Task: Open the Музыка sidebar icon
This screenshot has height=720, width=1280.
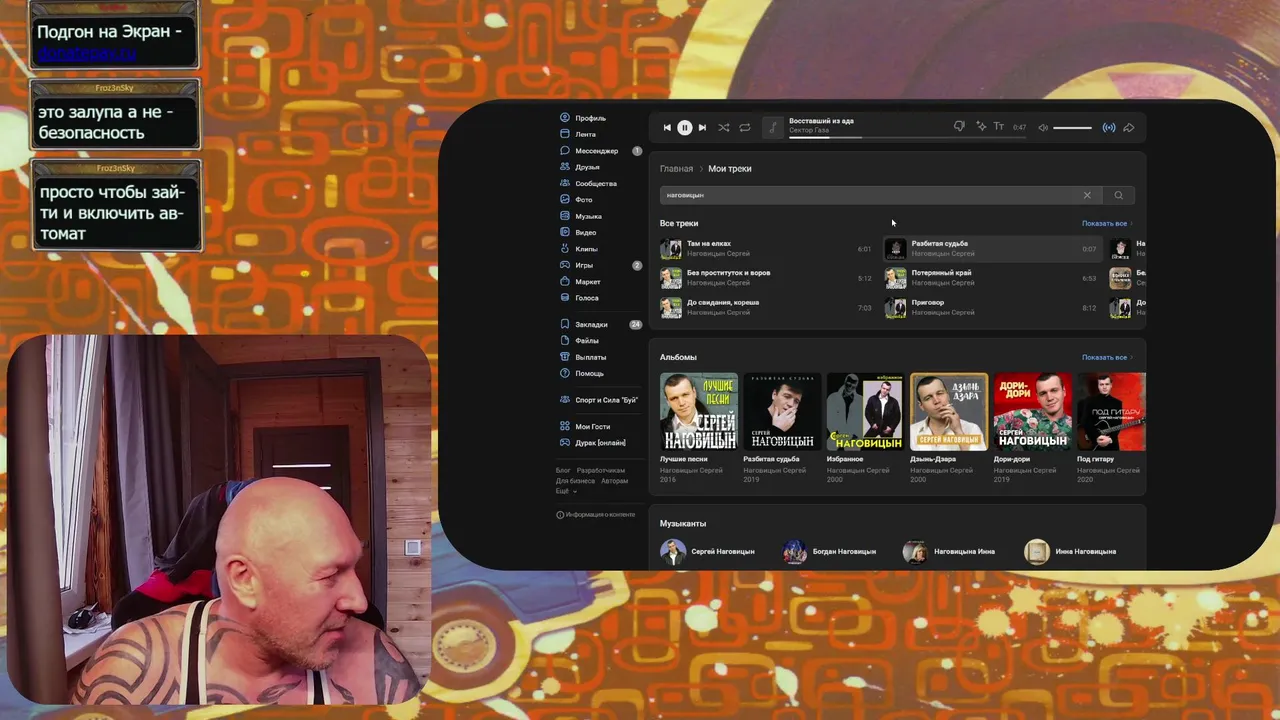Action: 565,216
